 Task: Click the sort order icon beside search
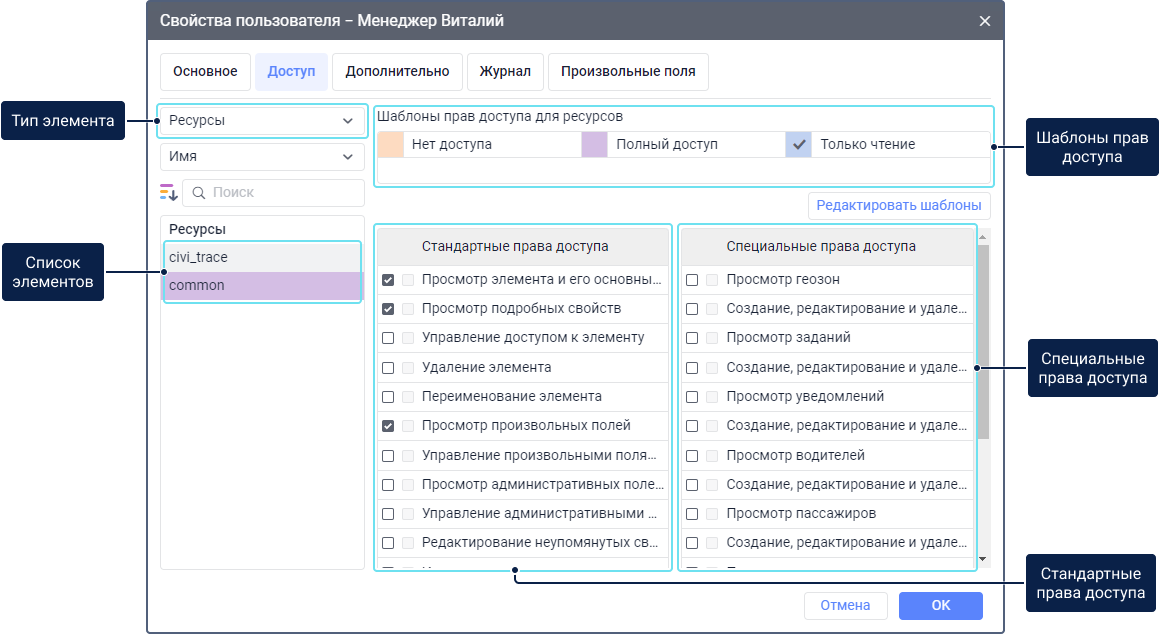(168, 192)
